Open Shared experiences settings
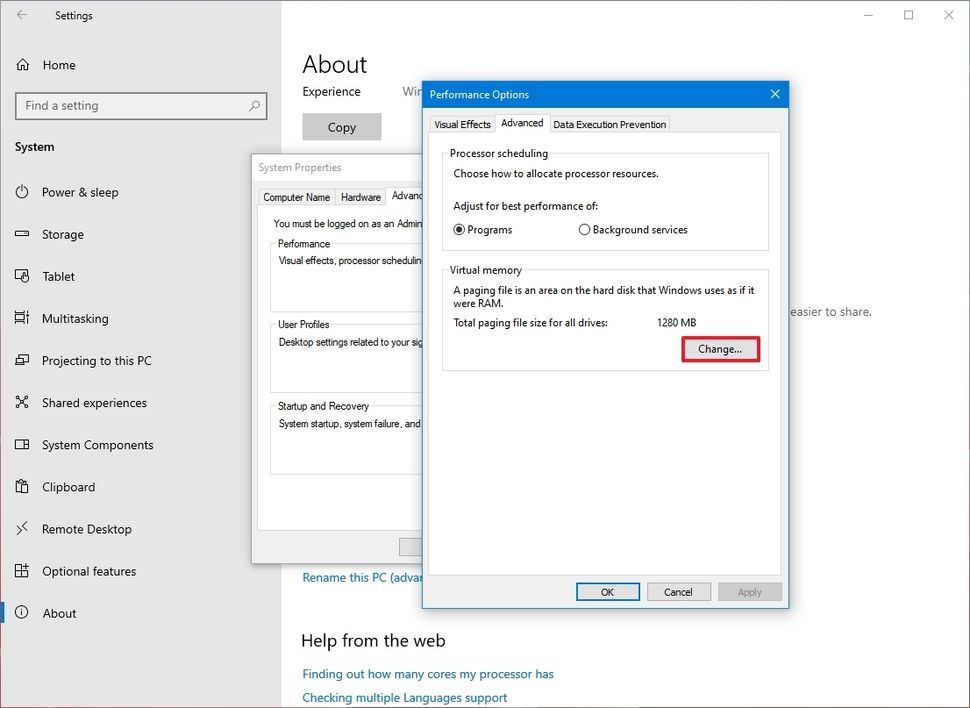The image size is (970, 708). [94, 402]
